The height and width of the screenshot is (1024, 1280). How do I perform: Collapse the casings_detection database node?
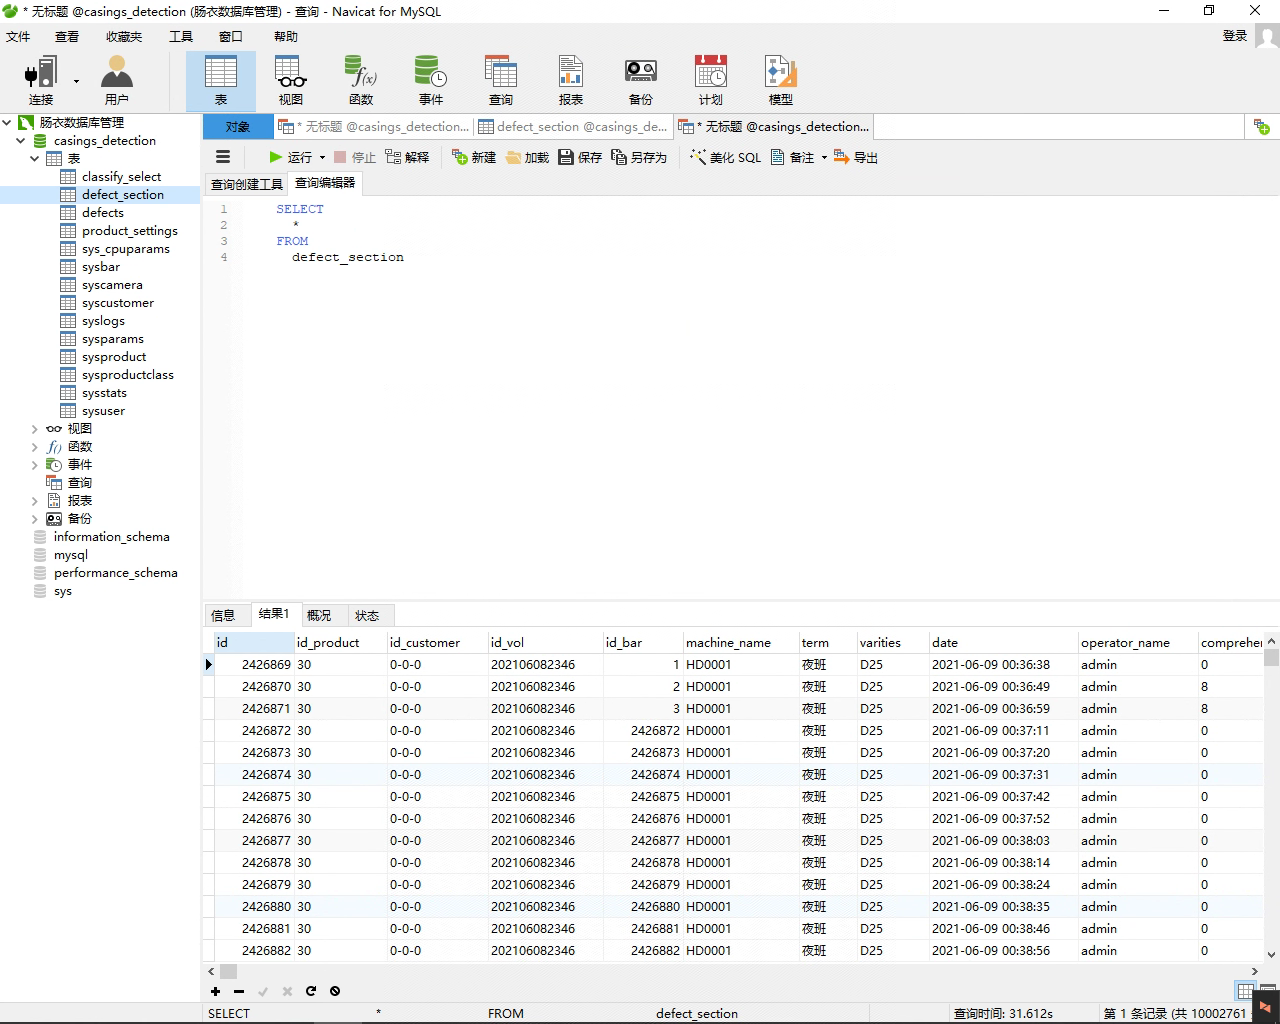tap(21, 141)
